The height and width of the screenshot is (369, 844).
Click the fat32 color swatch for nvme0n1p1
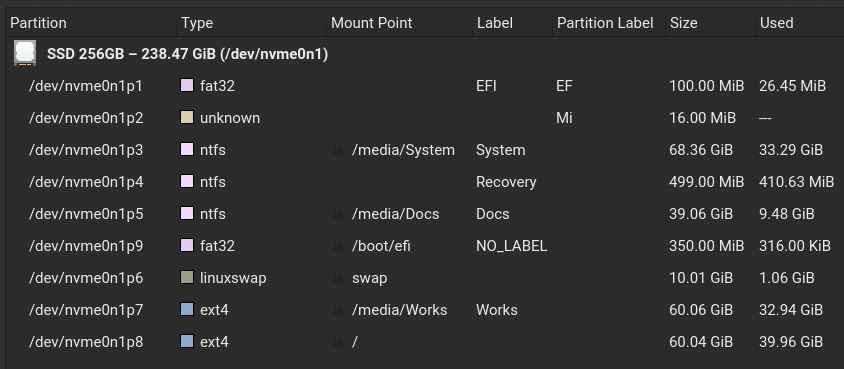pos(187,86)
